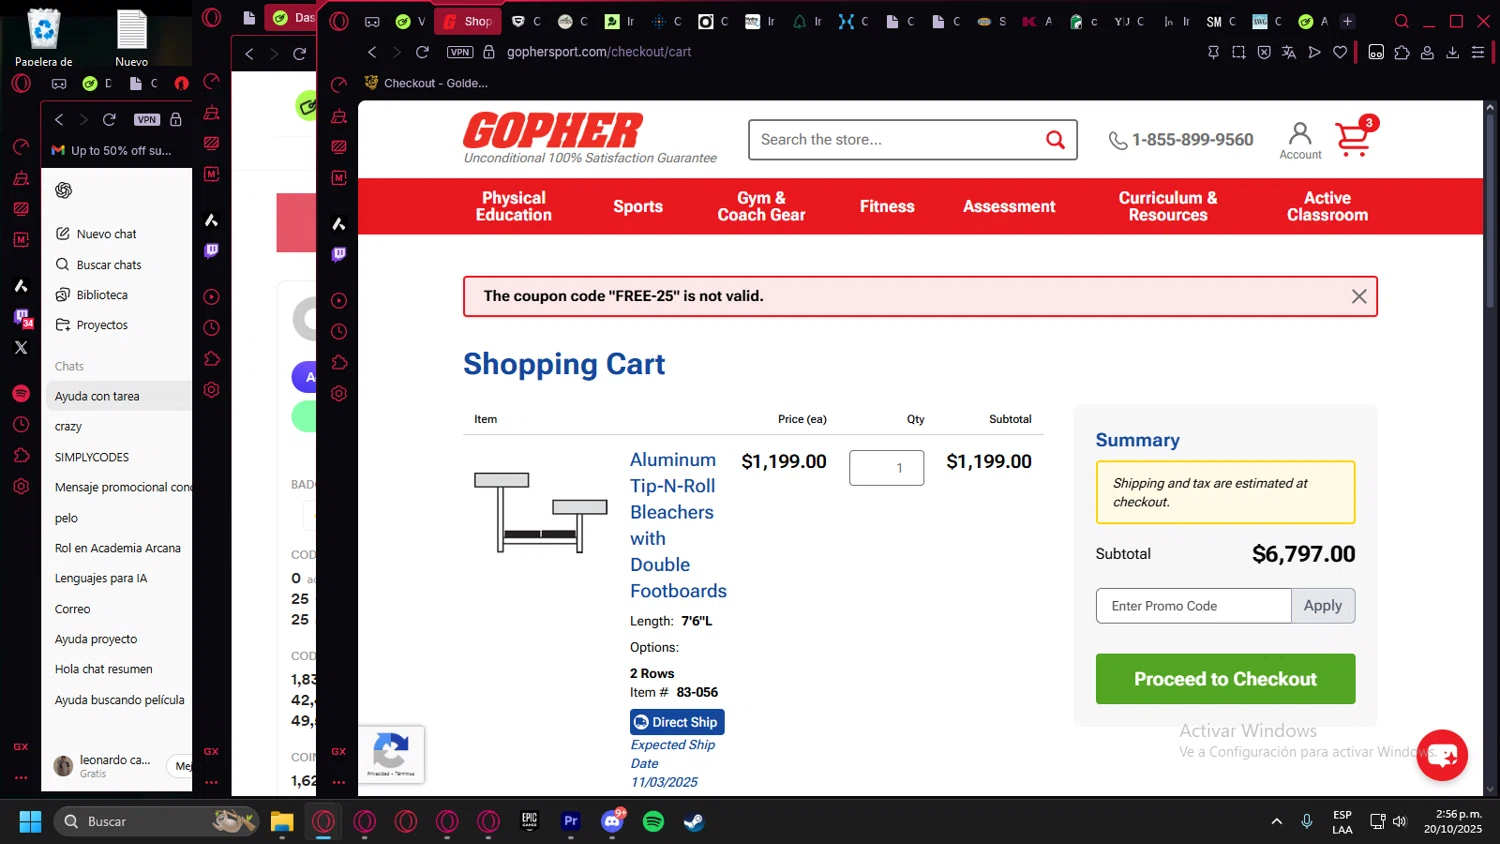Open Twitch in the Gopher window sidebar
Image resolution: width=1500 pixels, height=844 pixels.
click(x=339, y=254)
